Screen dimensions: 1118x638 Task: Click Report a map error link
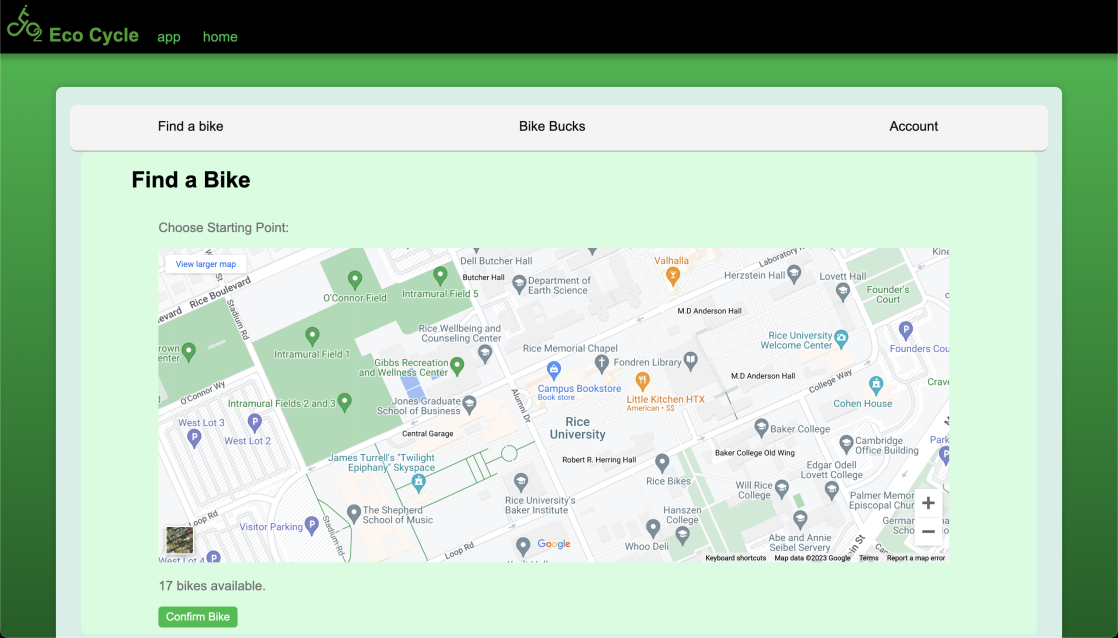click(x=916, y=558)
